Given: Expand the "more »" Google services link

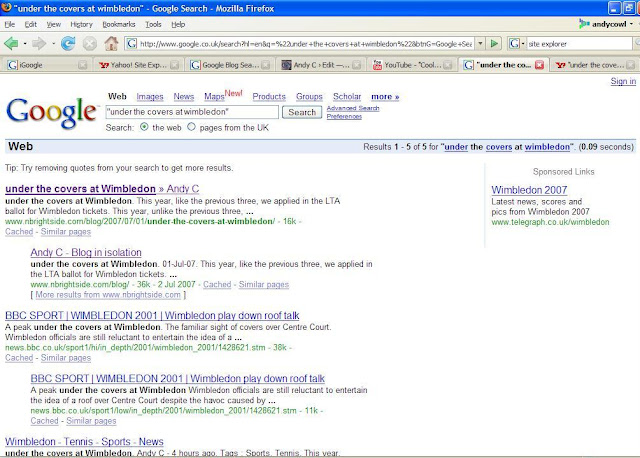Looking at the screenshot, I should point(385,97).
